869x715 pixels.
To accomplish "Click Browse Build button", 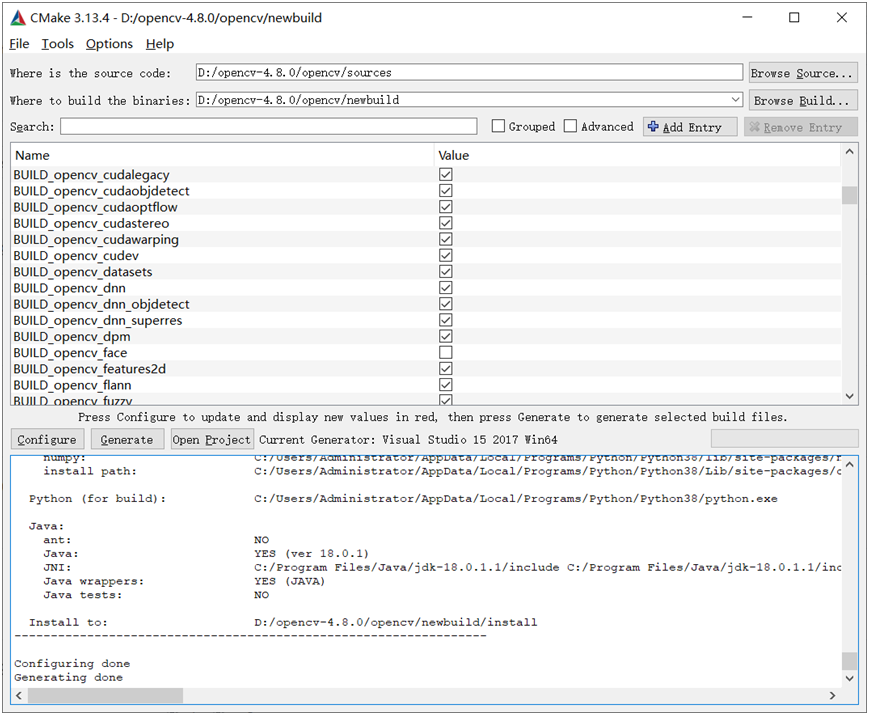I will [802, 100].
